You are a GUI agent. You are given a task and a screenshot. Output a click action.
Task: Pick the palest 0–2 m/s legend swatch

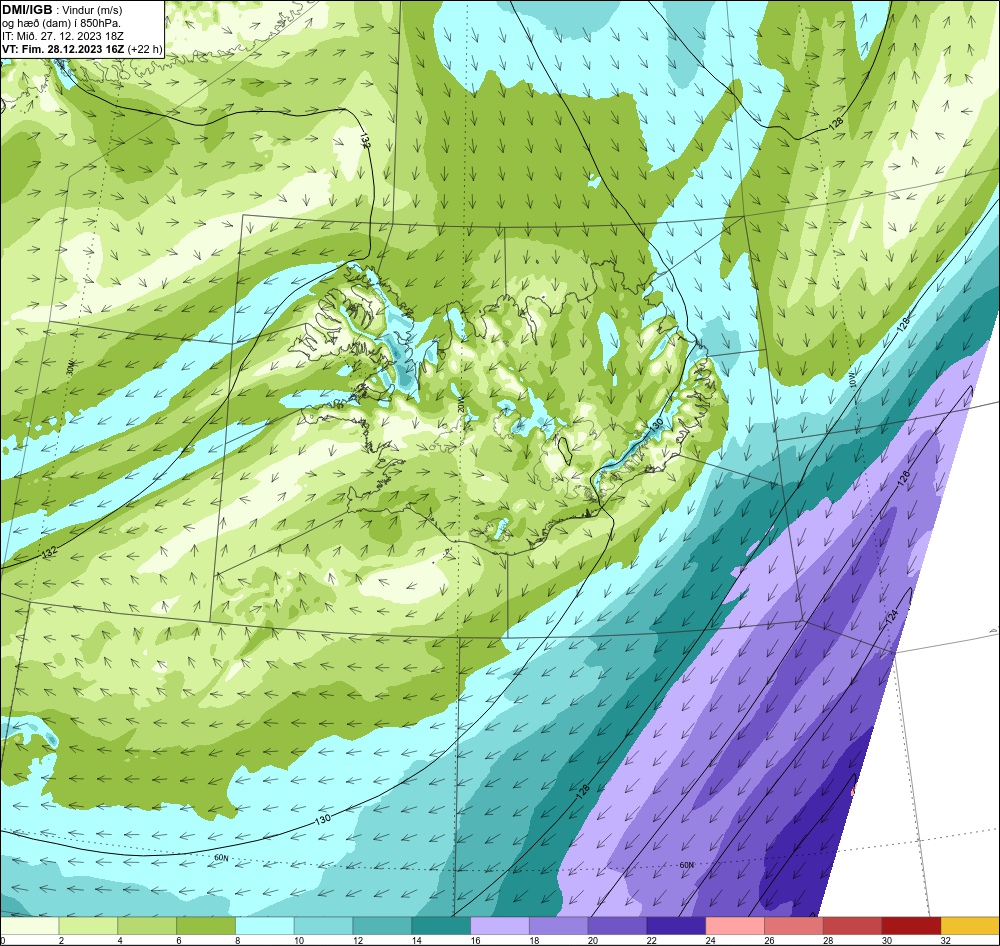coord(30,926)
